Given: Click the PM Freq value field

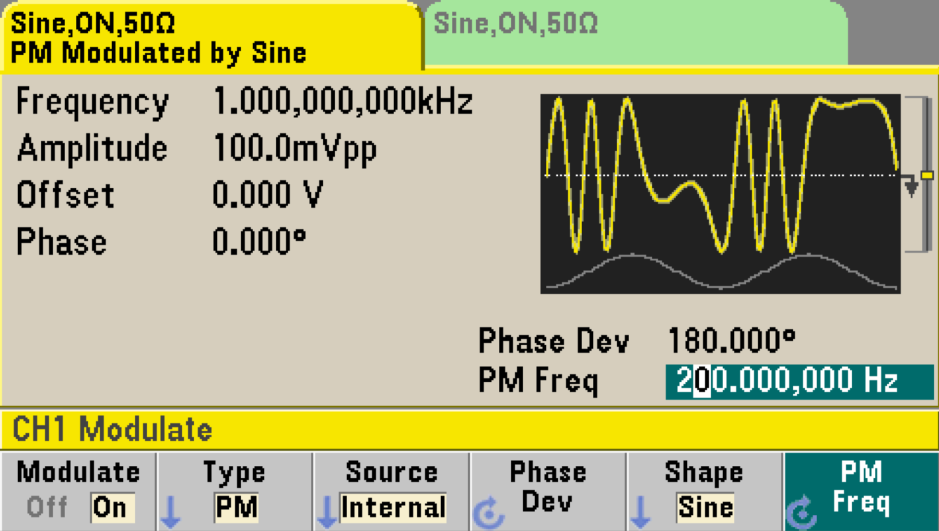Looking at the screenshot, I should point(799,381).
